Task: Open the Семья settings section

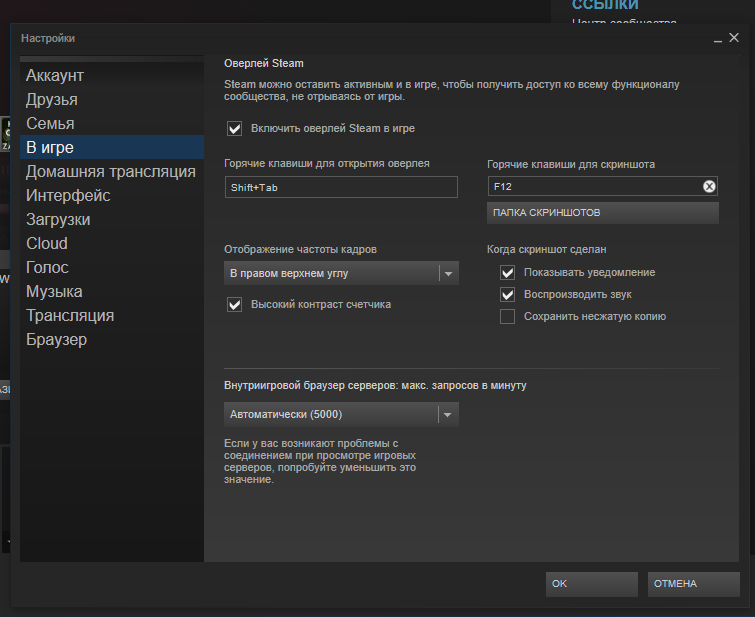Action: point(112,123)
